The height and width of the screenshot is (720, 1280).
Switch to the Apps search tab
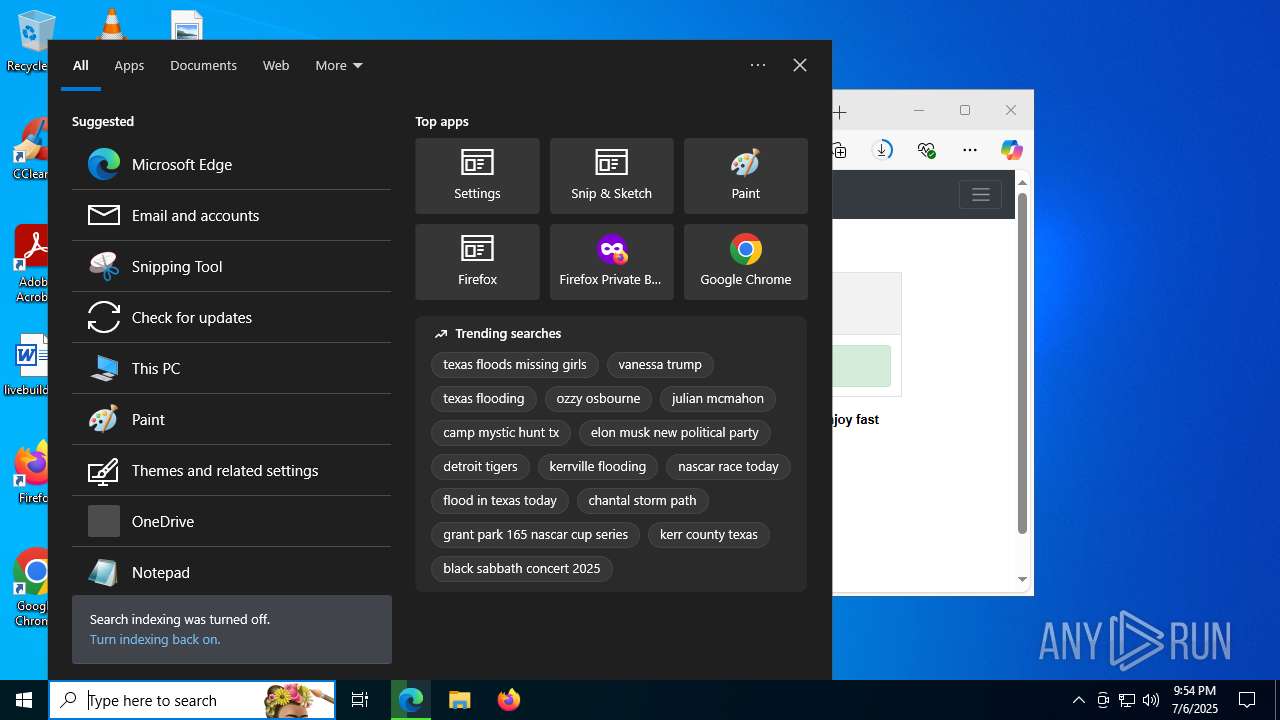pyautogui.click(x=129, y=65)
